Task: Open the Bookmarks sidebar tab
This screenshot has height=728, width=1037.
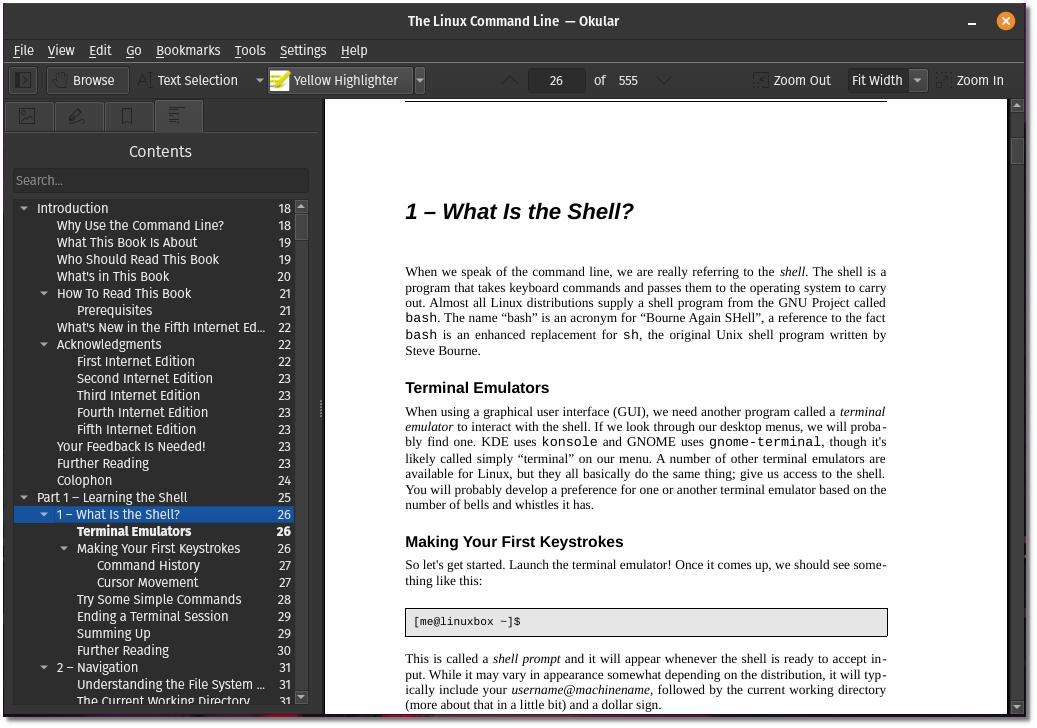Action: coord(127,117)
